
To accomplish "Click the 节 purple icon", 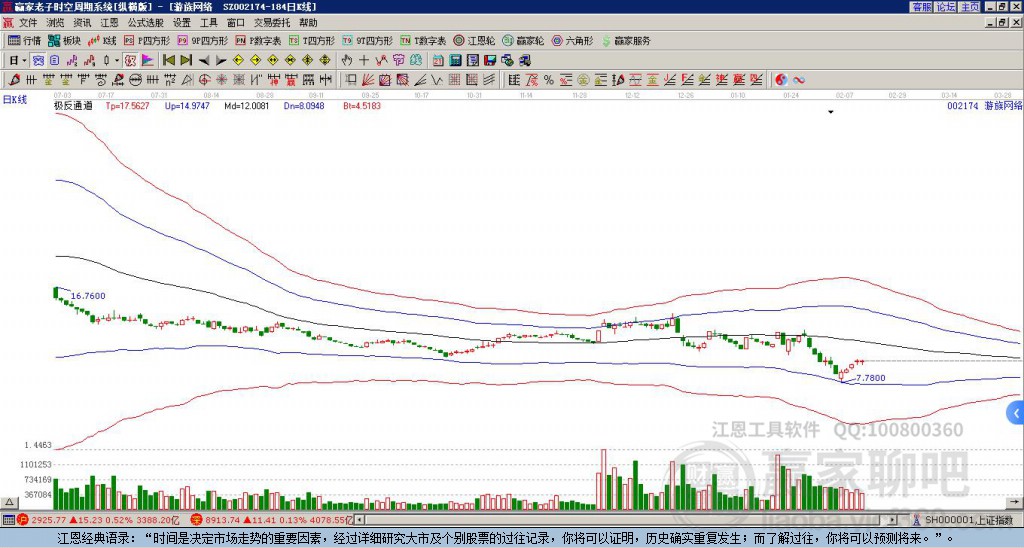I will pyautogui.click(x=398, y=61).
